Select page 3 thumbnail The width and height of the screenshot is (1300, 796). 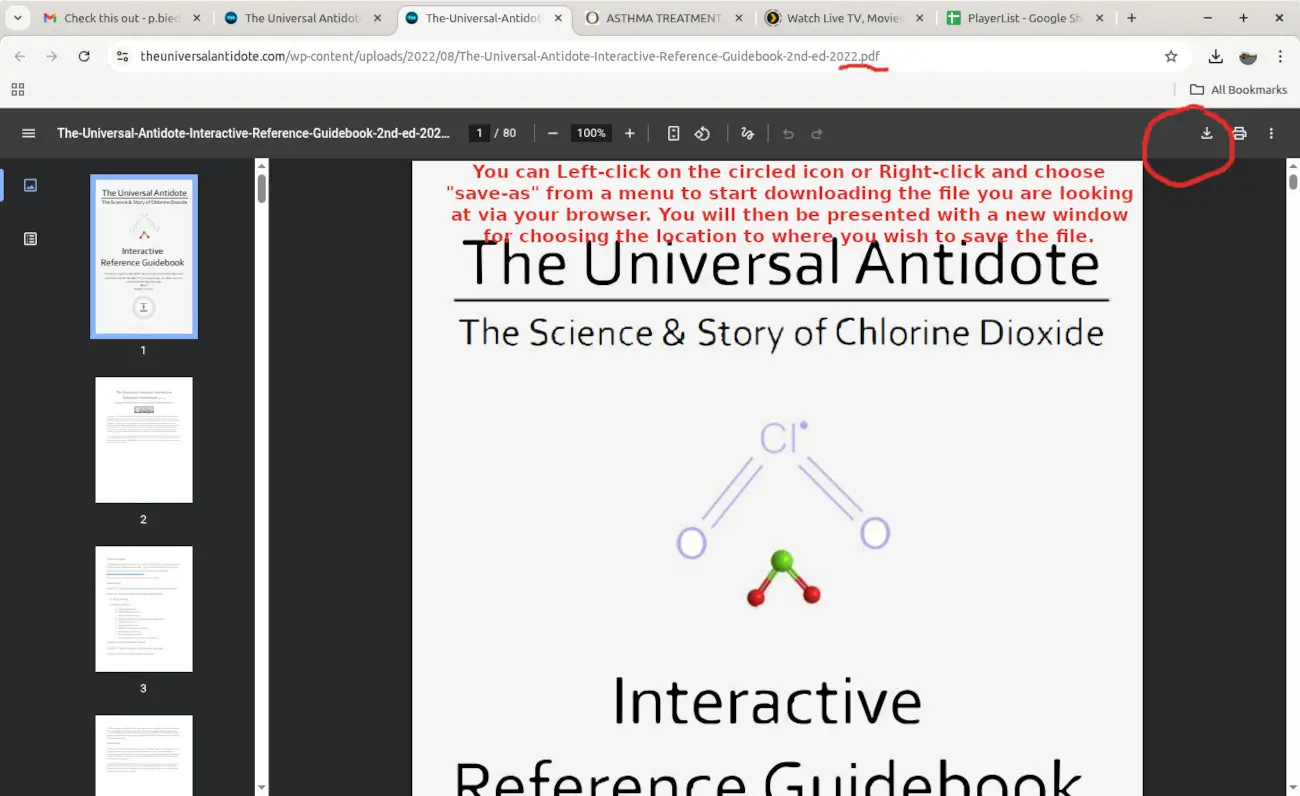144,609
